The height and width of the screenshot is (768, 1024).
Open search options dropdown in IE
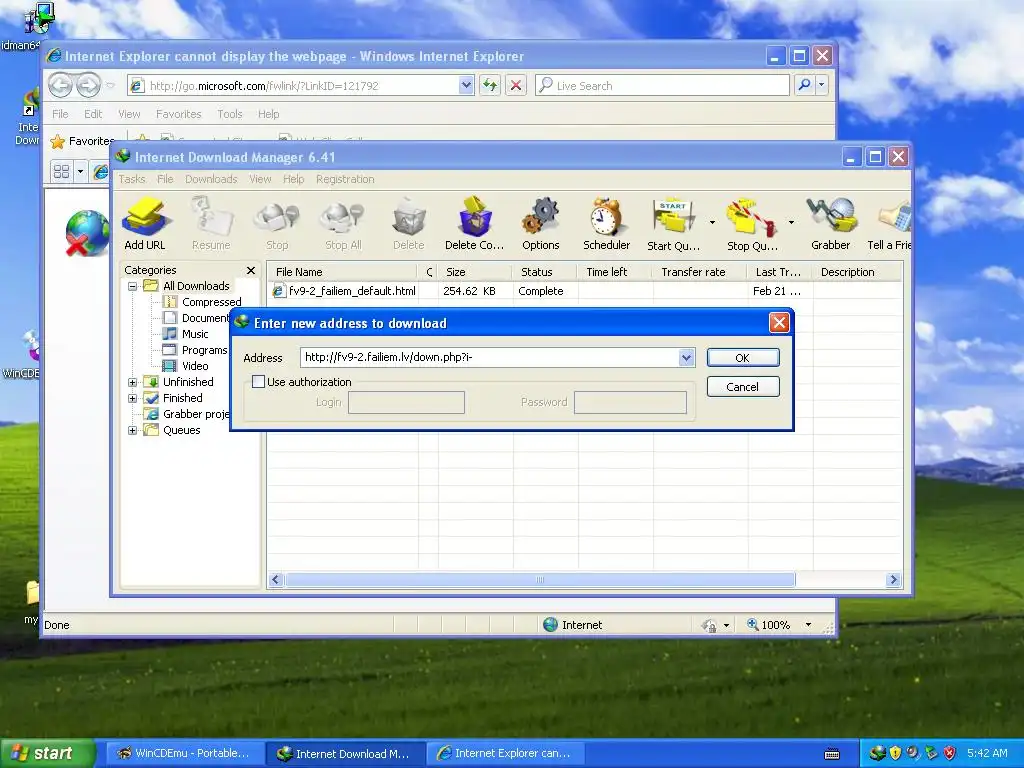[x=822, y=86]
